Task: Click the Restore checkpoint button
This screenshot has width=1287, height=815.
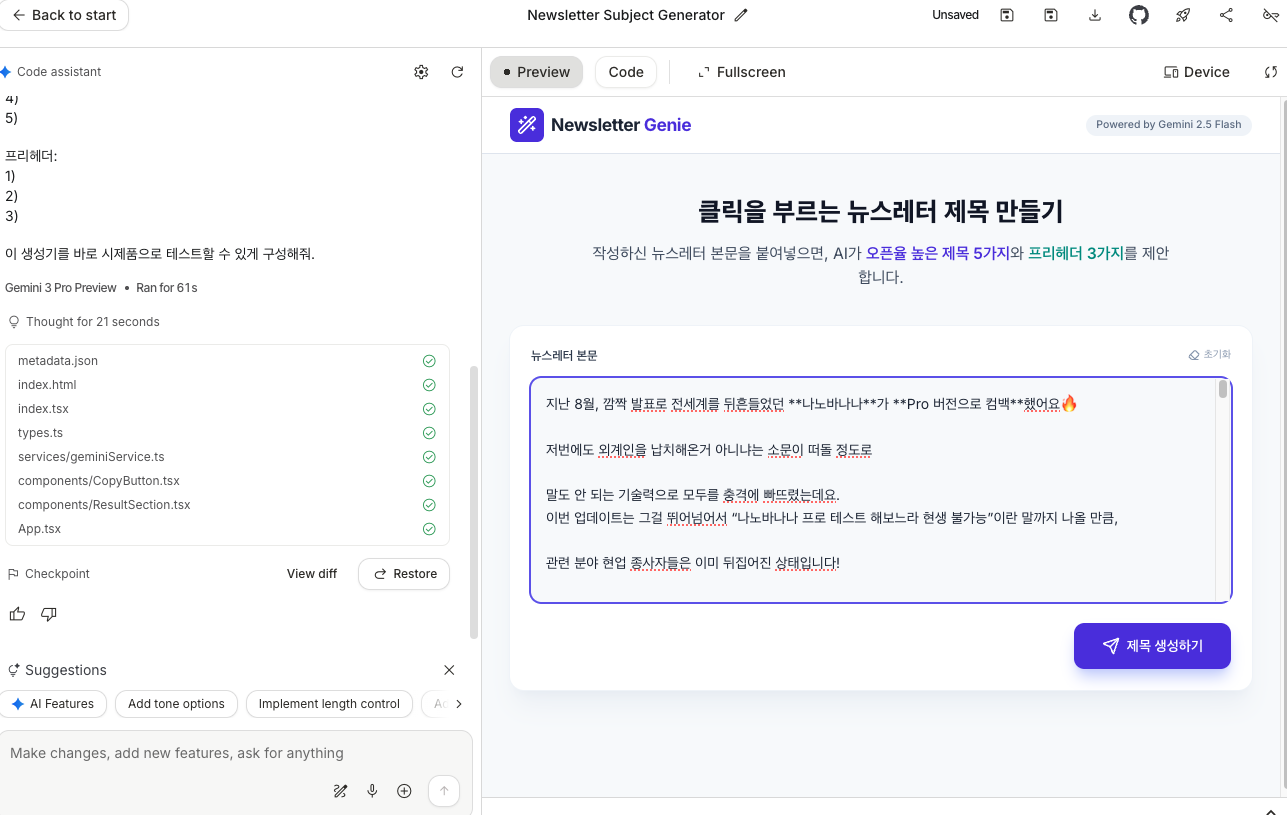Action: pyautogui.click(x=404, y=574)
